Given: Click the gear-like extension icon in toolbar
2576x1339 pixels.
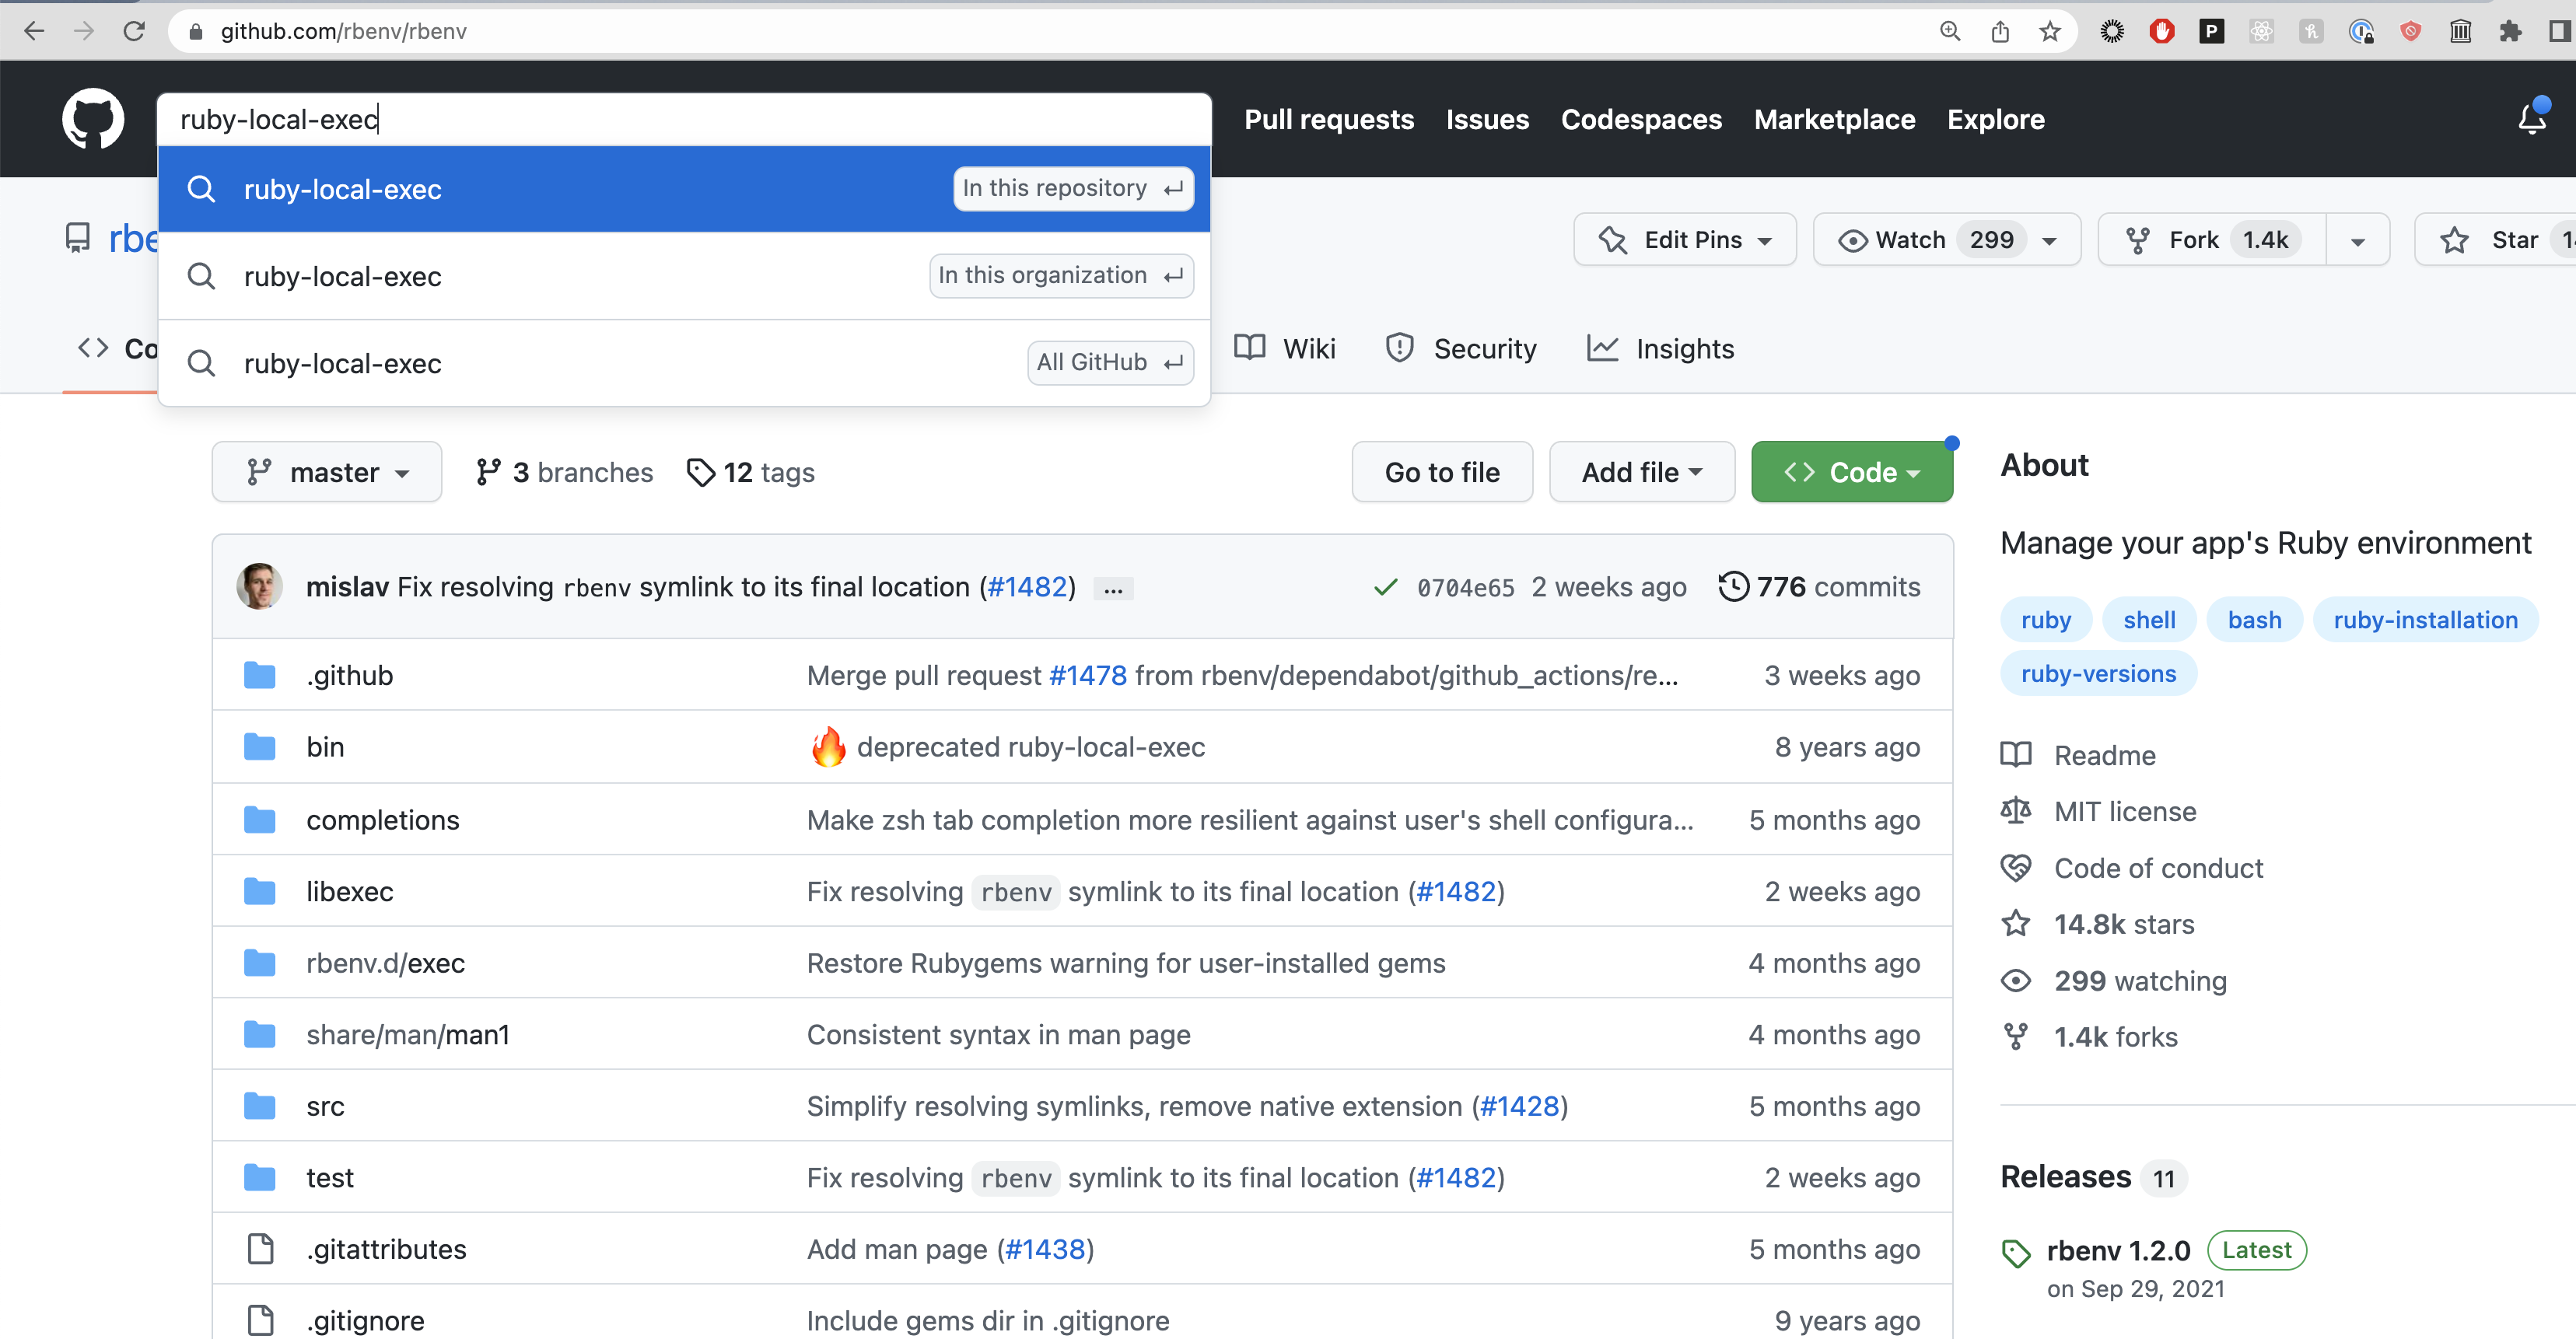Looking at the screenshot, I should pos(2111,31).
